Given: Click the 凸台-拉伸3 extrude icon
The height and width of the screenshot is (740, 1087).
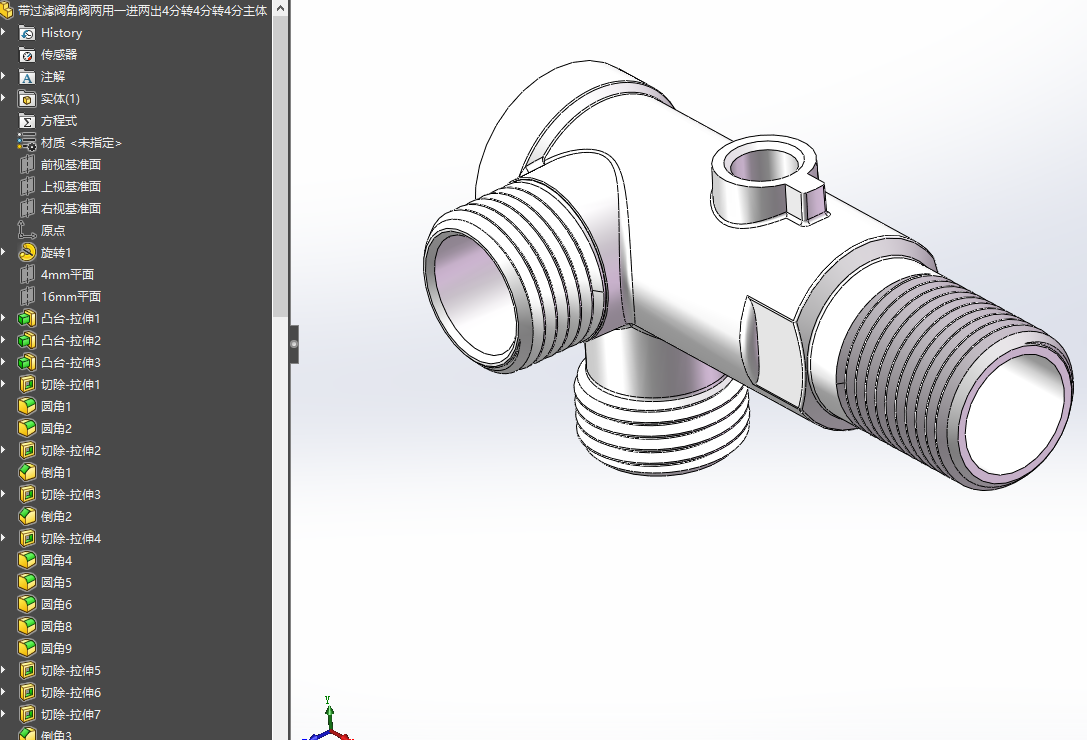Looking at the screenshot, I should click(26, 363).
